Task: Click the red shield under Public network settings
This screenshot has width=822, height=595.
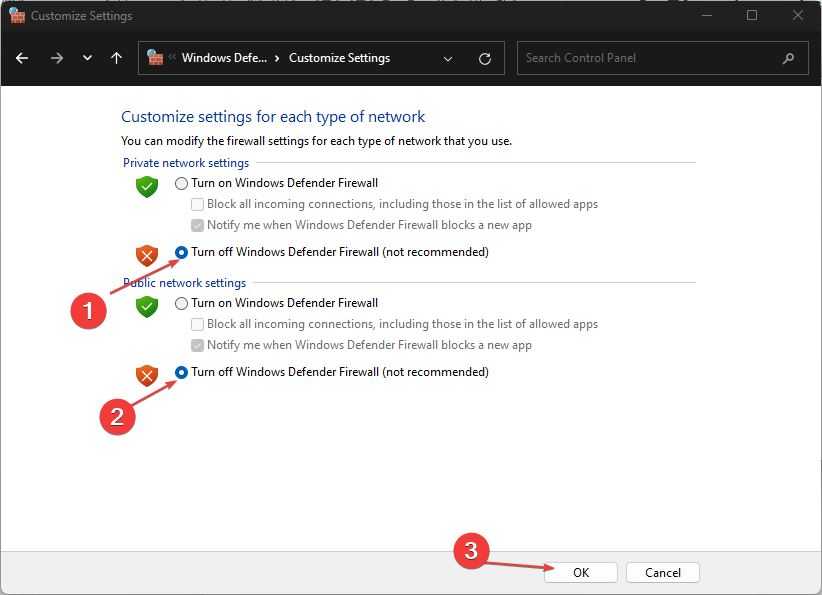Action: pyautogui.click(x=146, y=377)
